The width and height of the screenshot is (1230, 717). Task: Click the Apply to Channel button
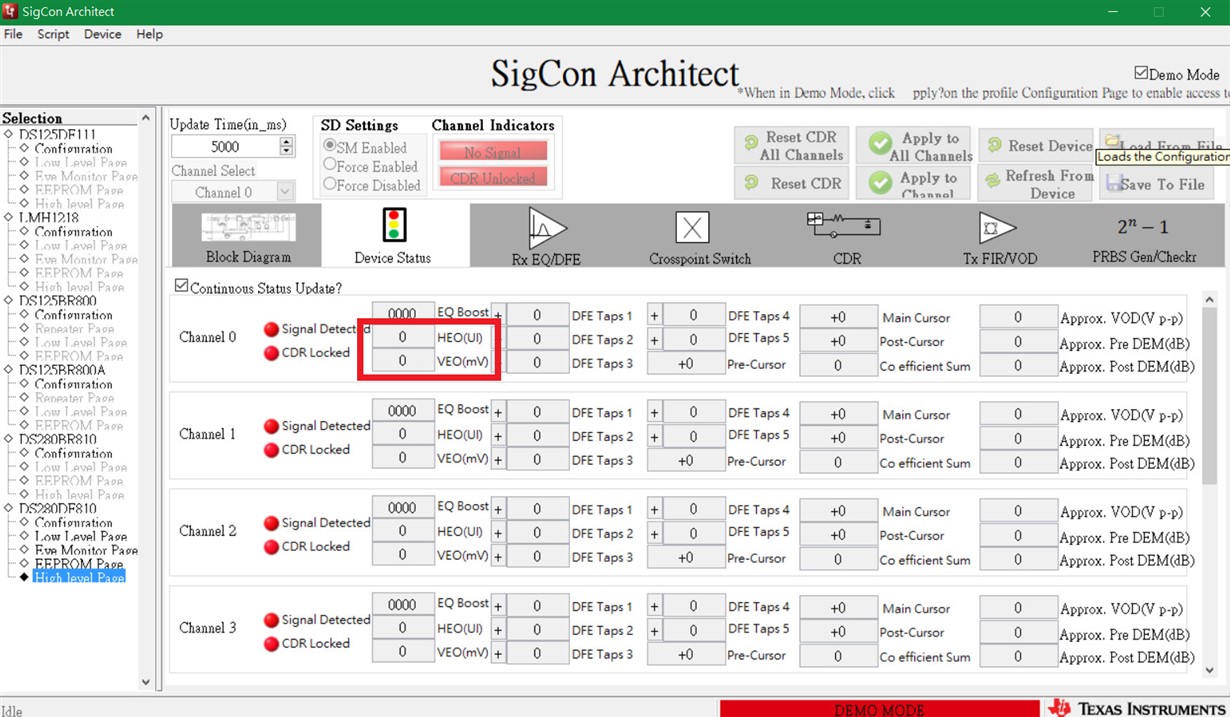click(915, 183)
